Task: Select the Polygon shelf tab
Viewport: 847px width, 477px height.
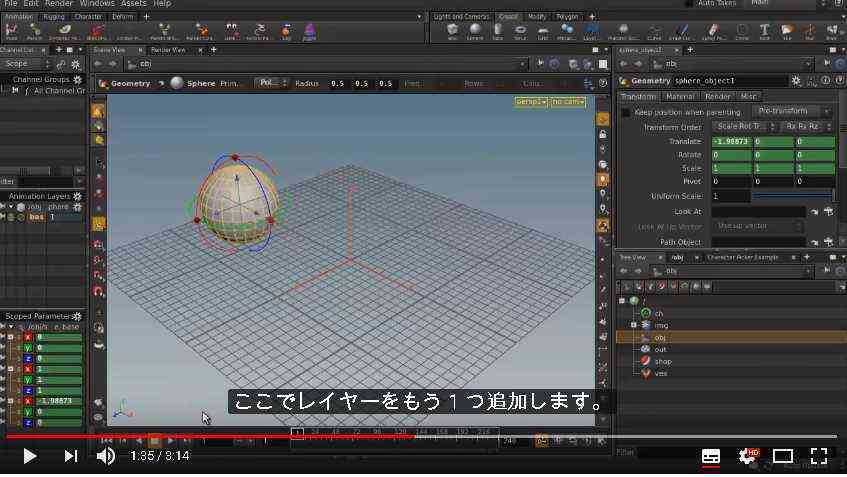Action: coord(567,17)
